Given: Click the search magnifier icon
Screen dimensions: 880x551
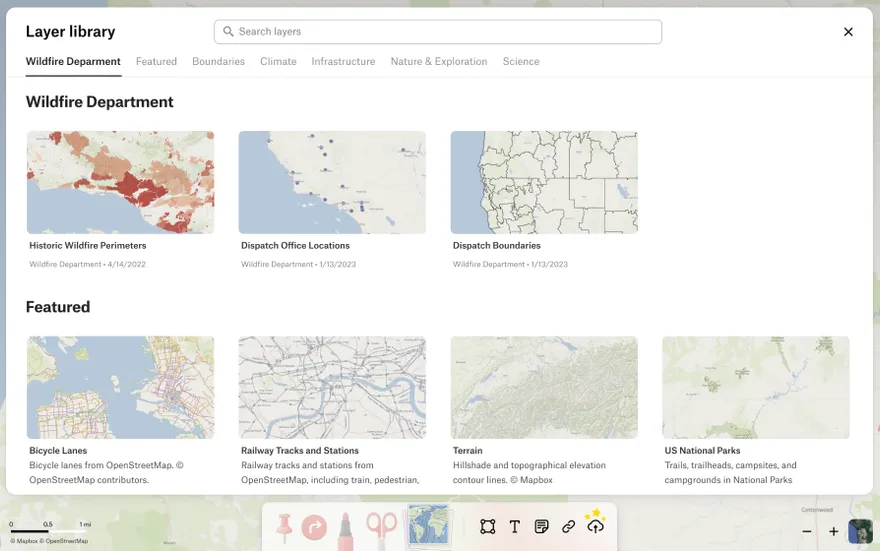Looking at the screenshot, I should [x=228, y=31].
